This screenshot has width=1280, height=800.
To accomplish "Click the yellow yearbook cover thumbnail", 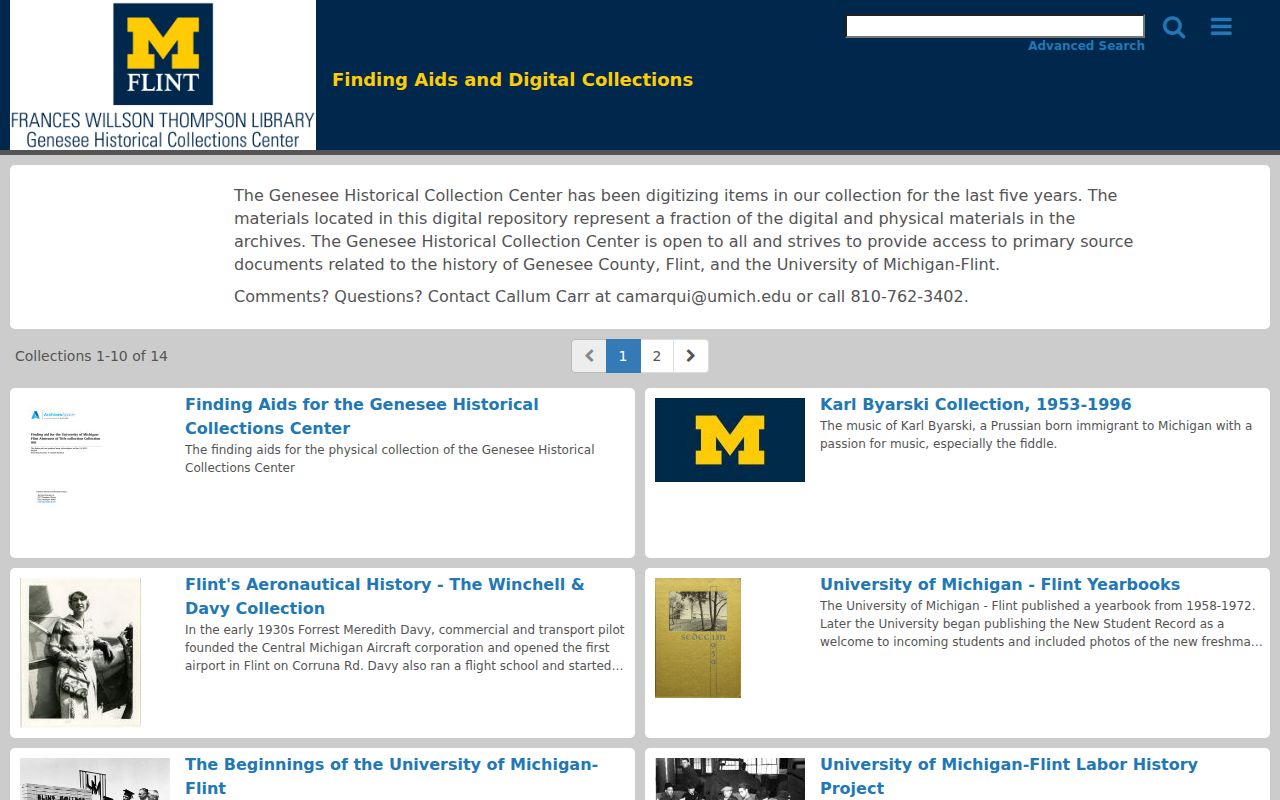I will [x=698, y=638].
